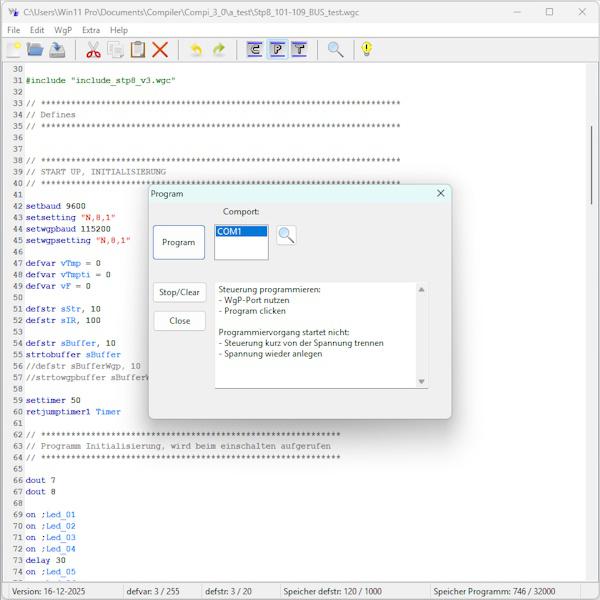Click the red X delete icon
Viewport: 600px width, 600px height.
pos(160,49)
